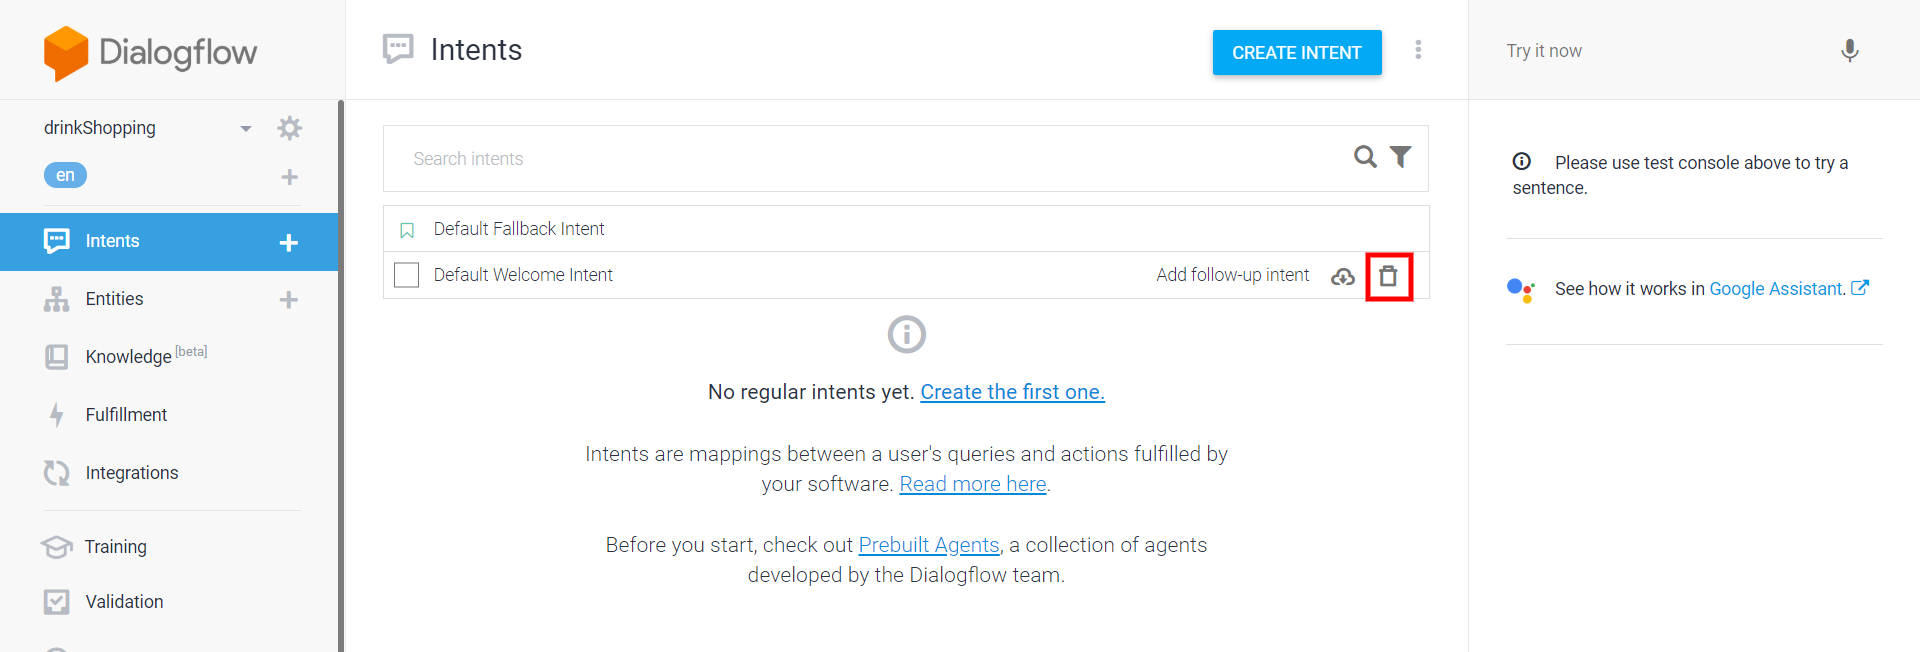Open Entities in the sidebar
This screenshot has height=652, width=1920.
[114, 299]
